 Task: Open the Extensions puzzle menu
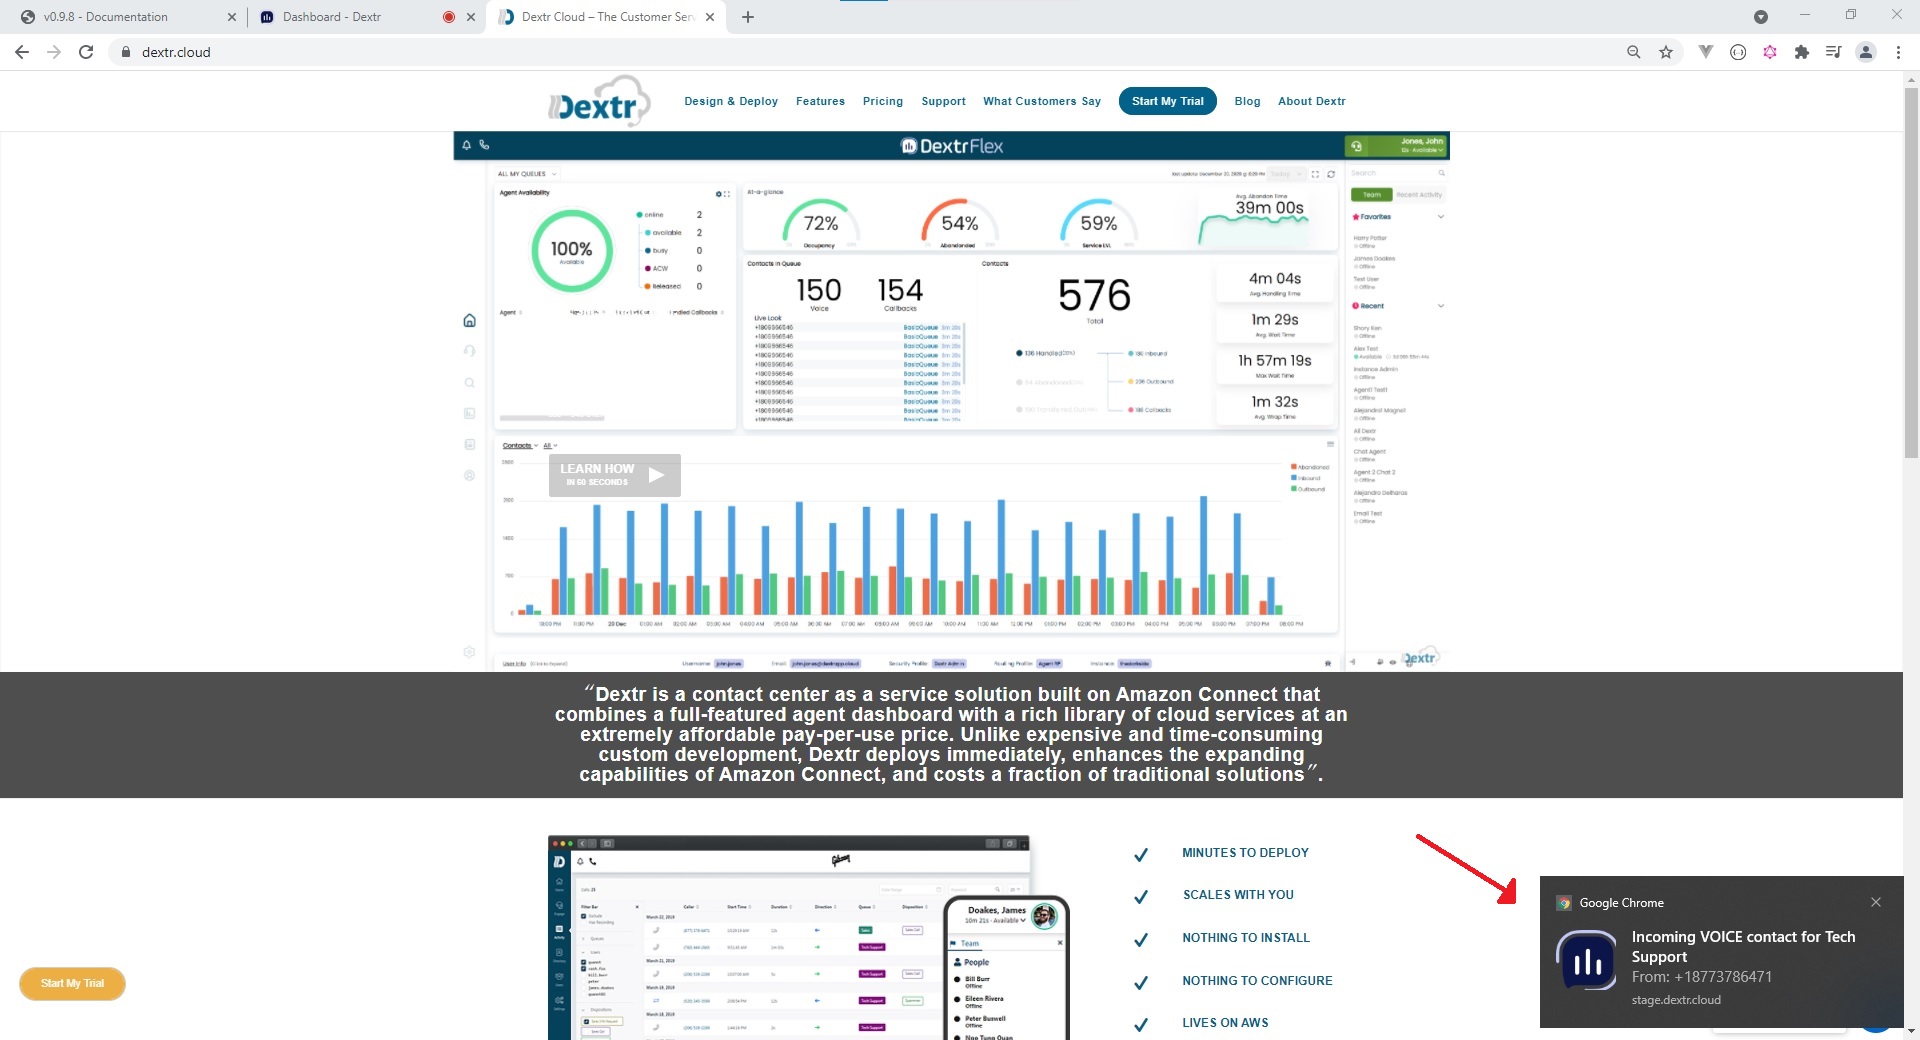[x=1802, y=52]
